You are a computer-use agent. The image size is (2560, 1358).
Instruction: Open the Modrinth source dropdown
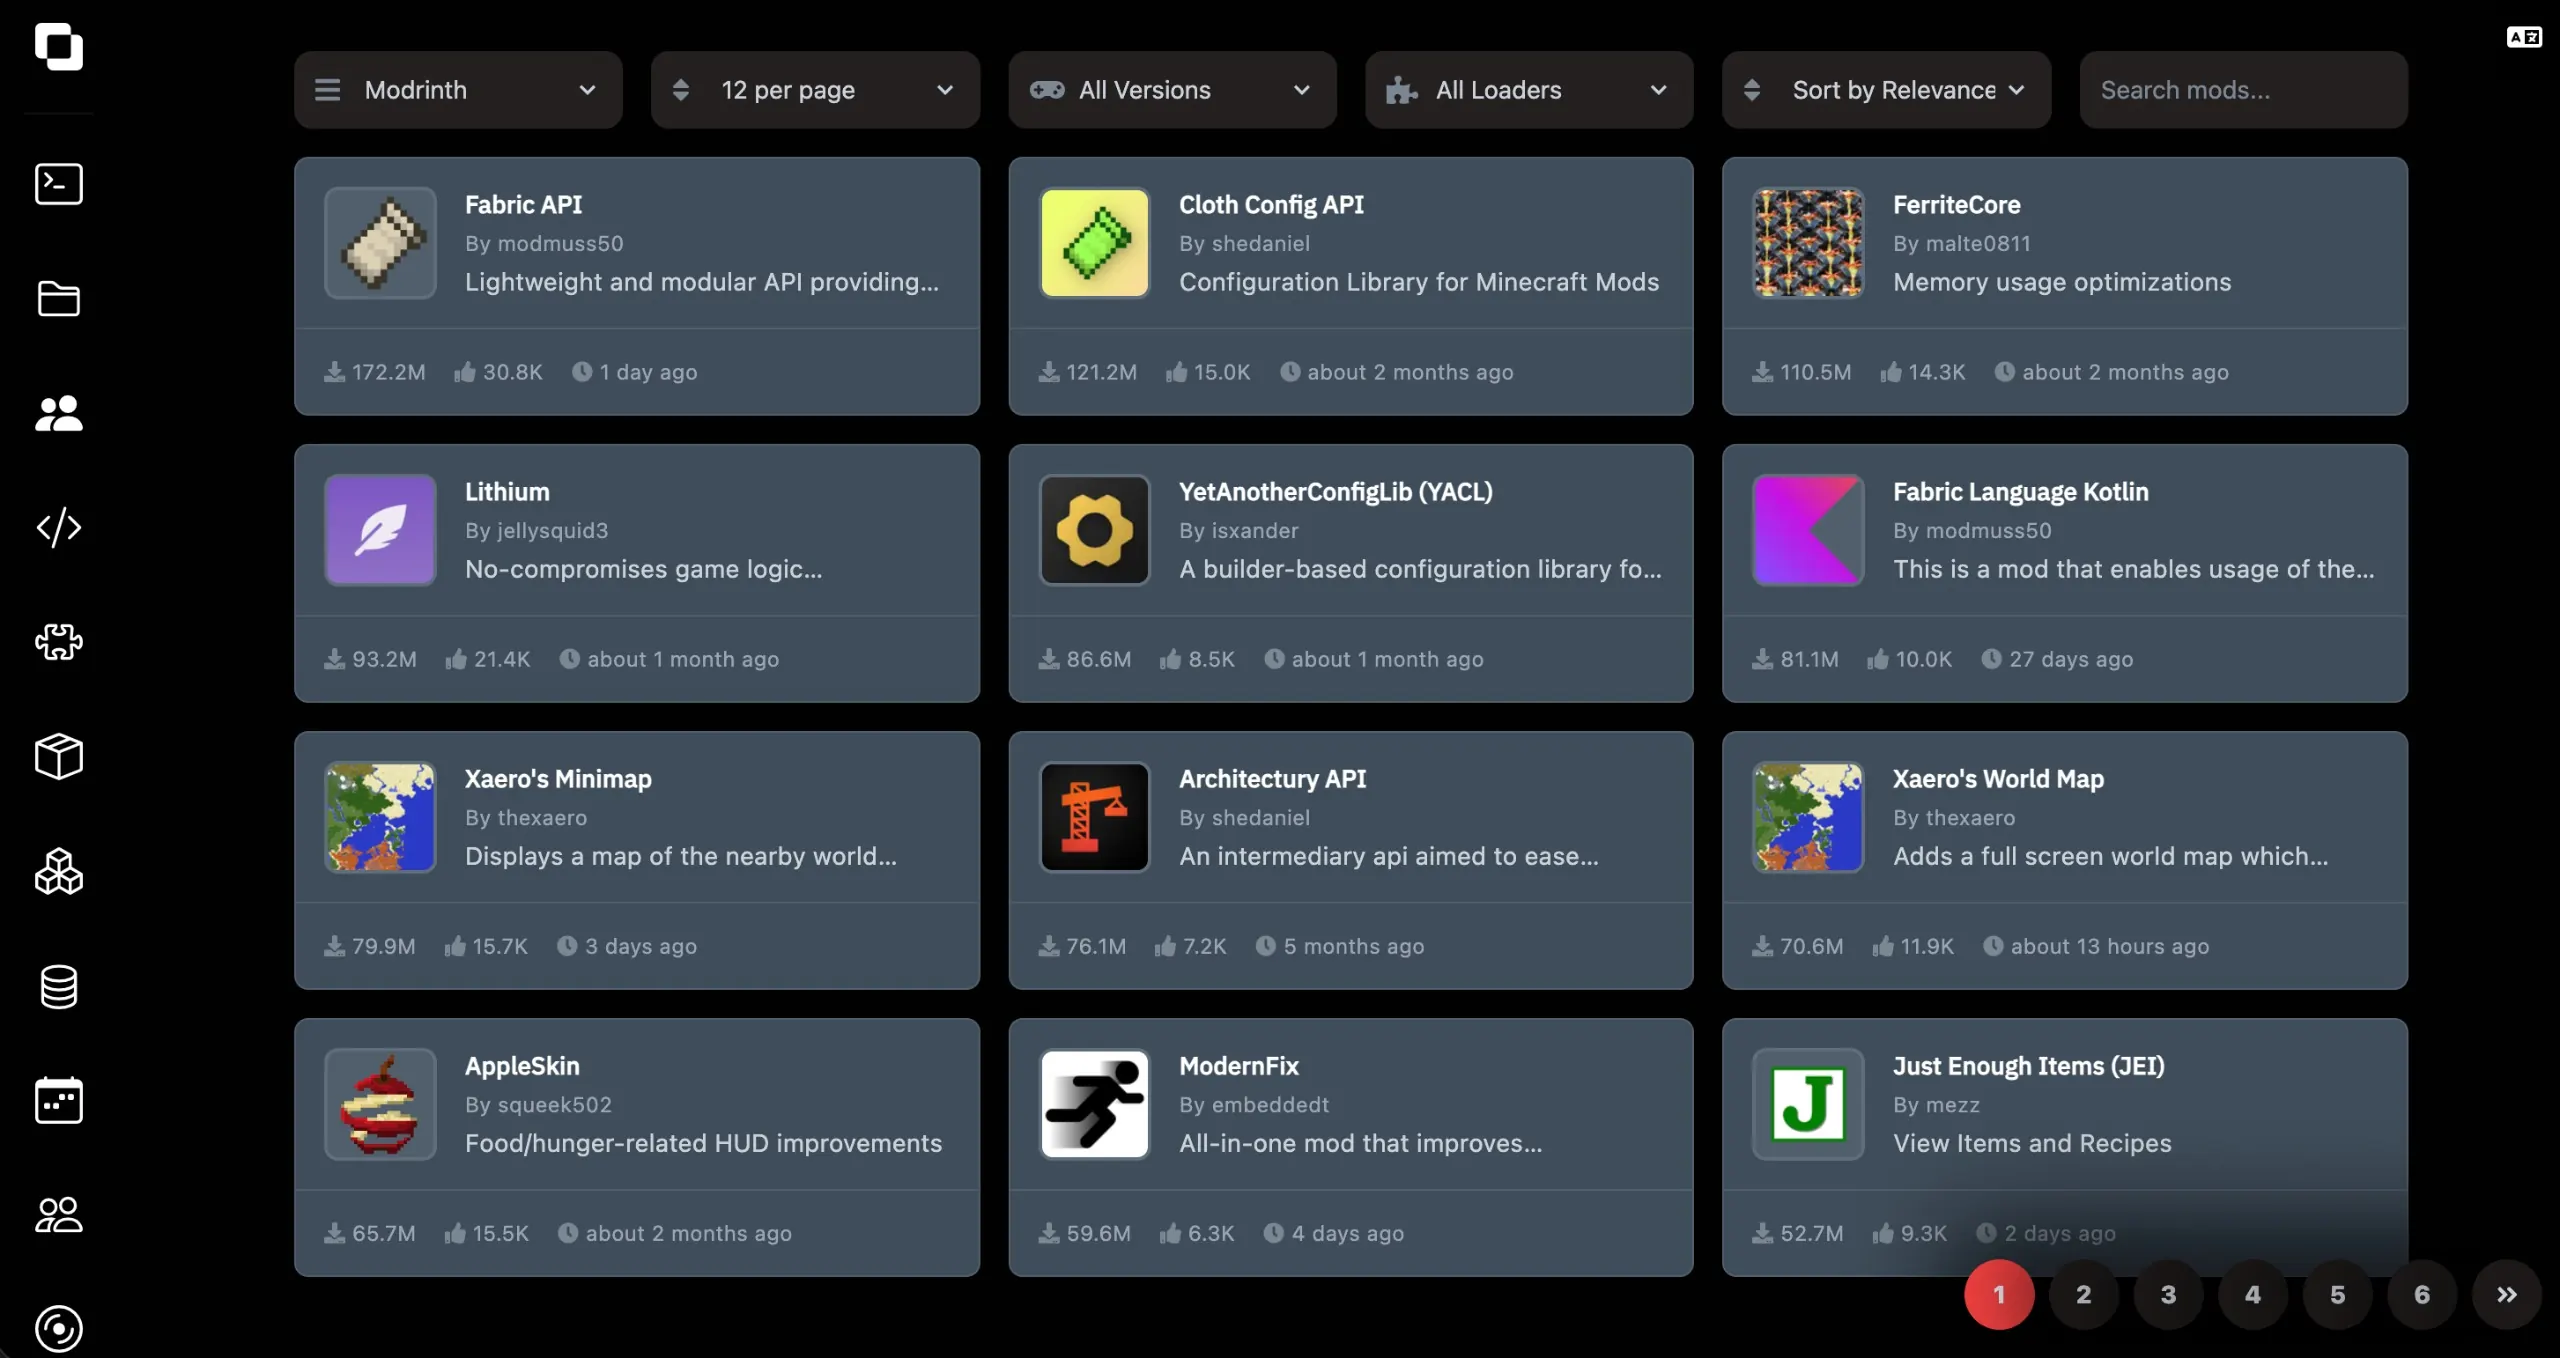click(458, 90)
